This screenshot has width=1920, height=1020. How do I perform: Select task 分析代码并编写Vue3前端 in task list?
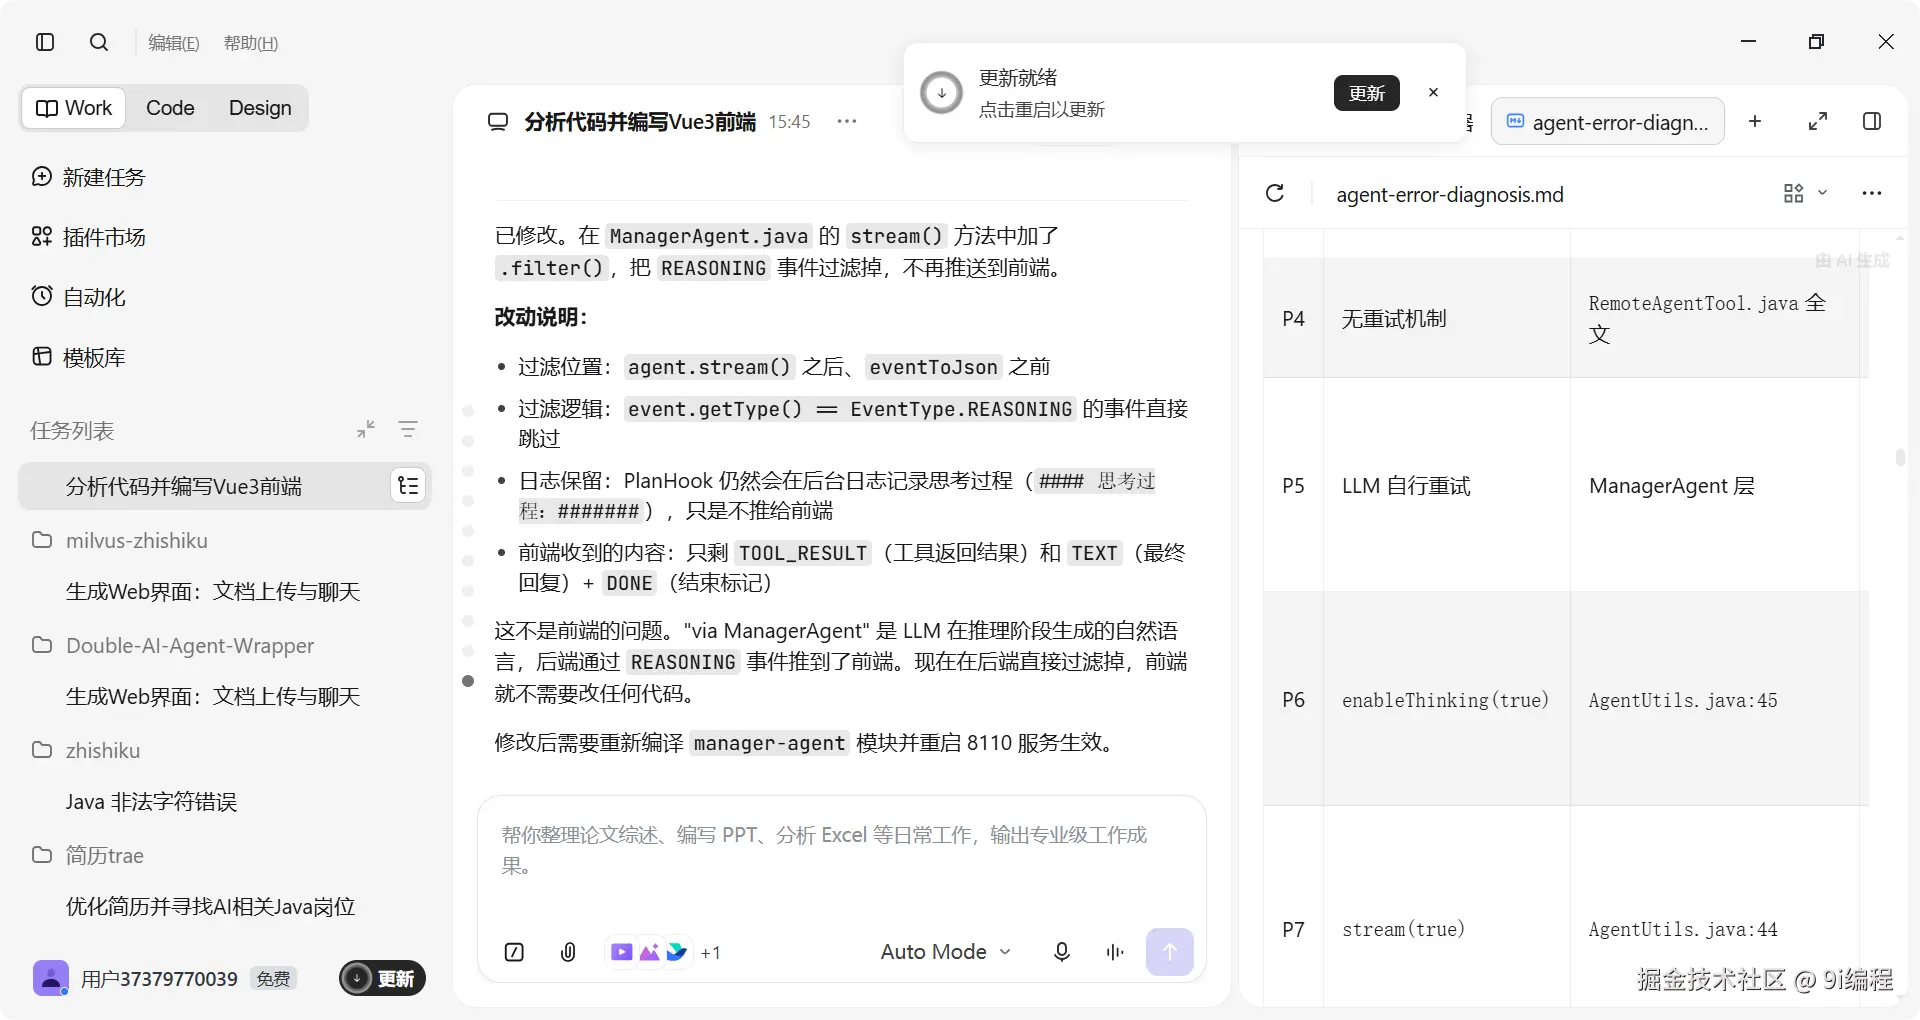pos(225,486)
